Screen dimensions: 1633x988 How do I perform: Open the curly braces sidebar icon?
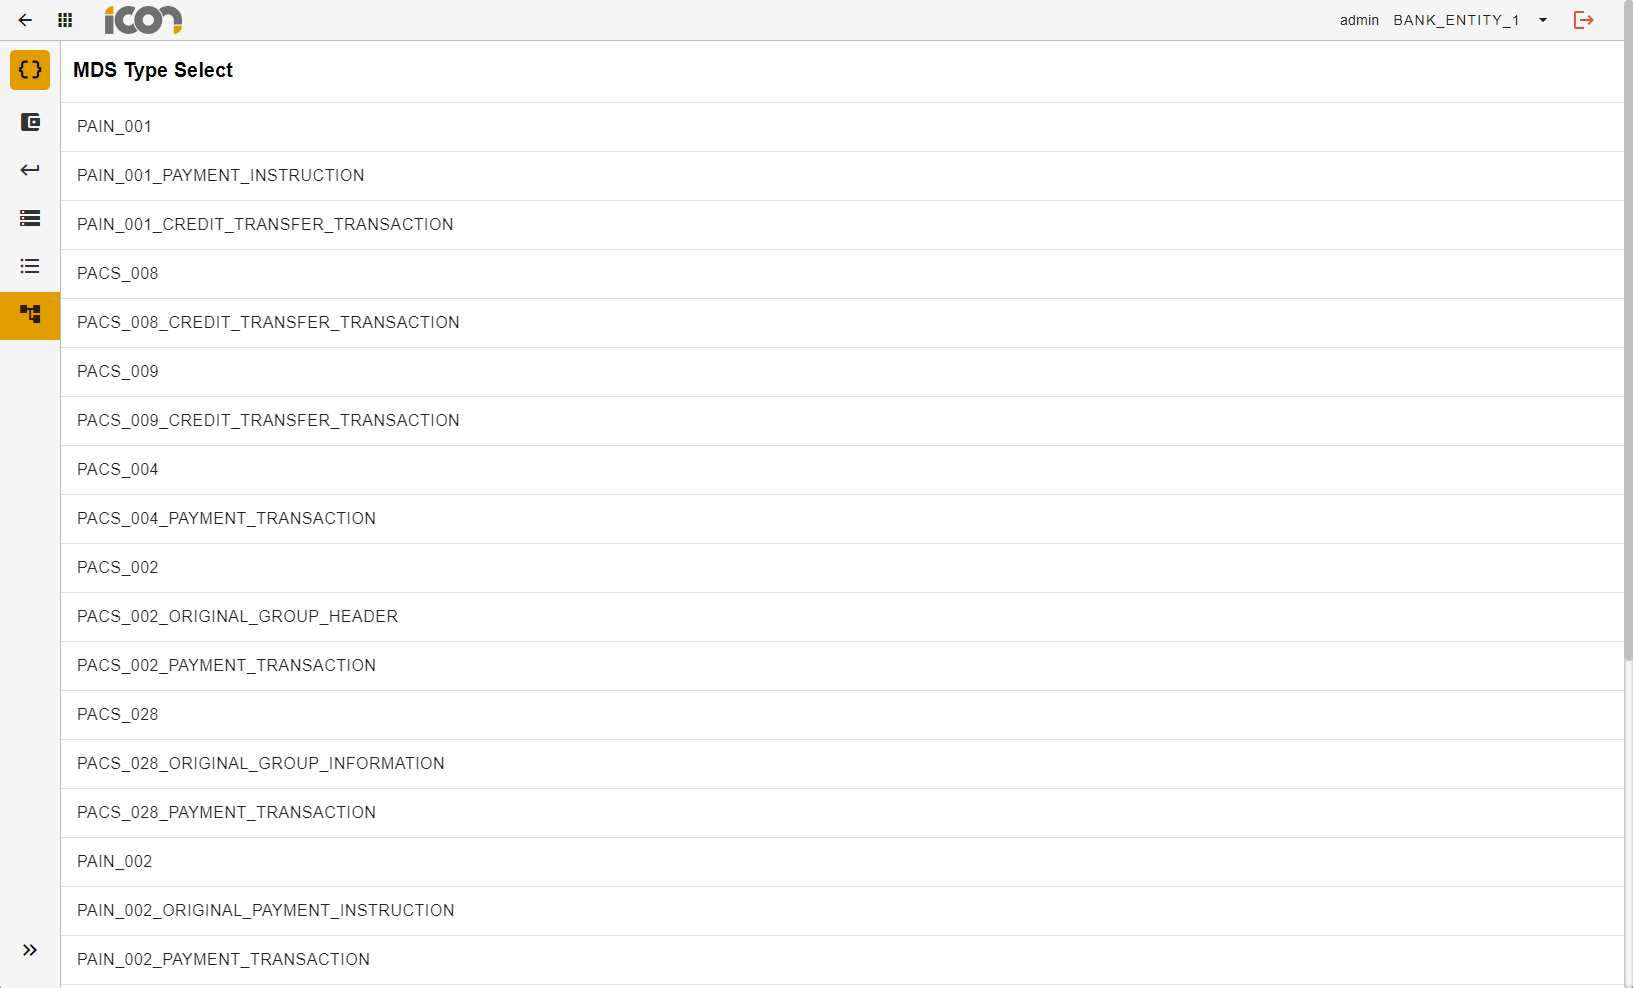click(30, 70)
